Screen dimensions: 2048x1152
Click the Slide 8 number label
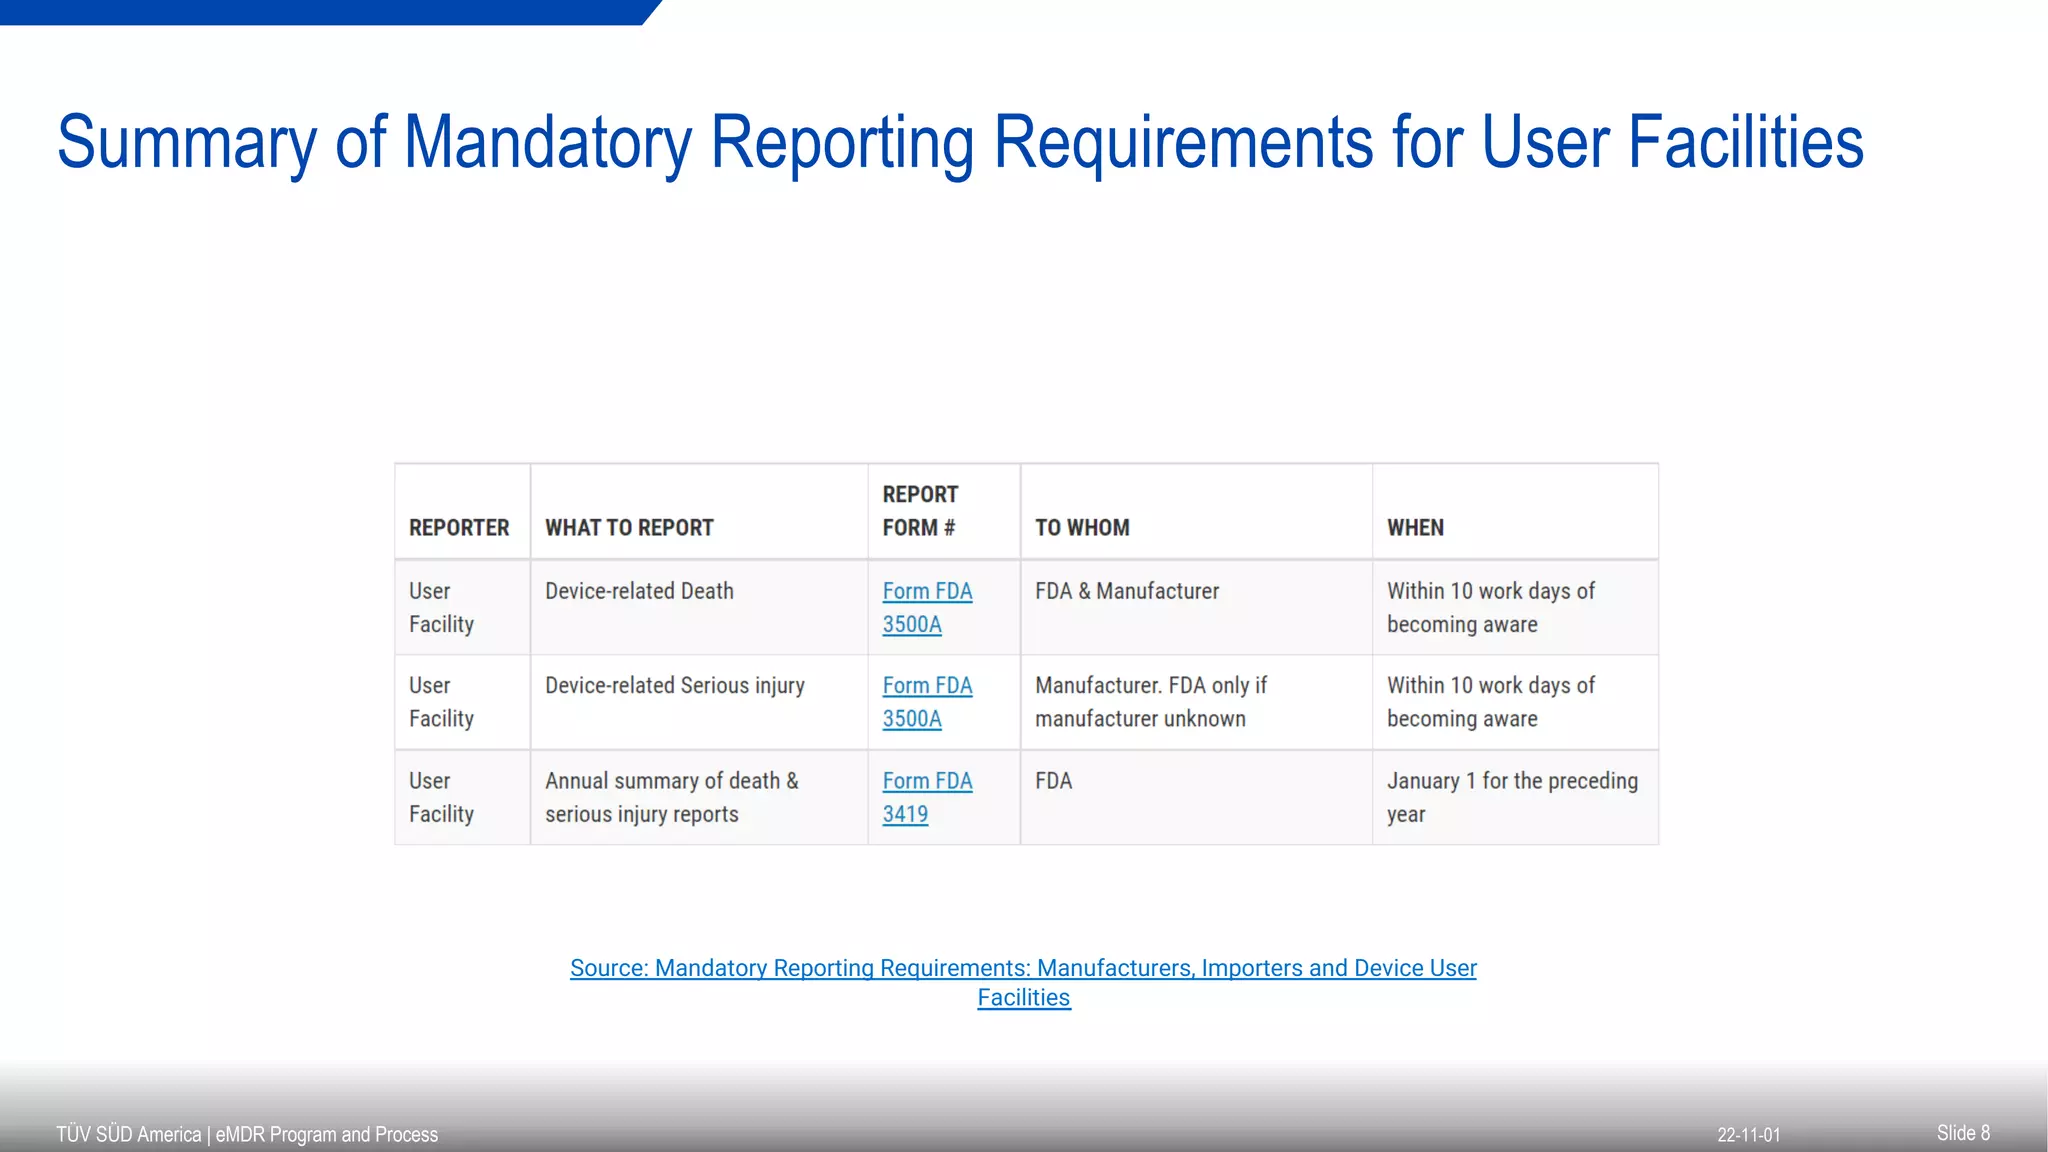tap(1962, 1133)
